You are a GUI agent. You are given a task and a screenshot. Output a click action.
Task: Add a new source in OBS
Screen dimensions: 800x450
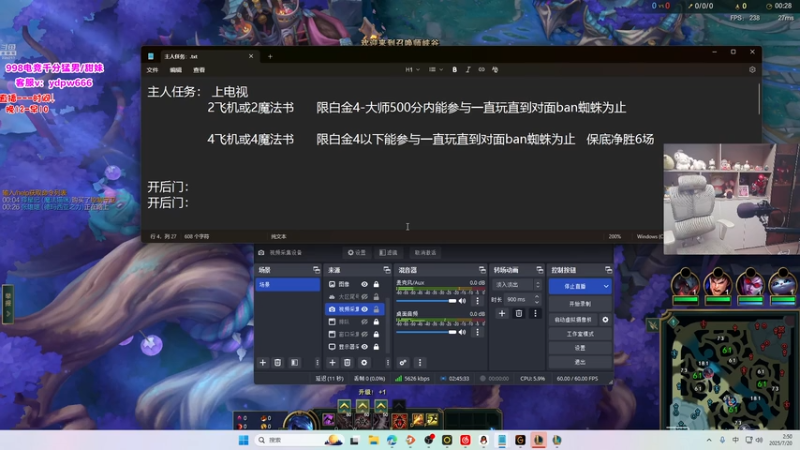[x=332, y=363]
